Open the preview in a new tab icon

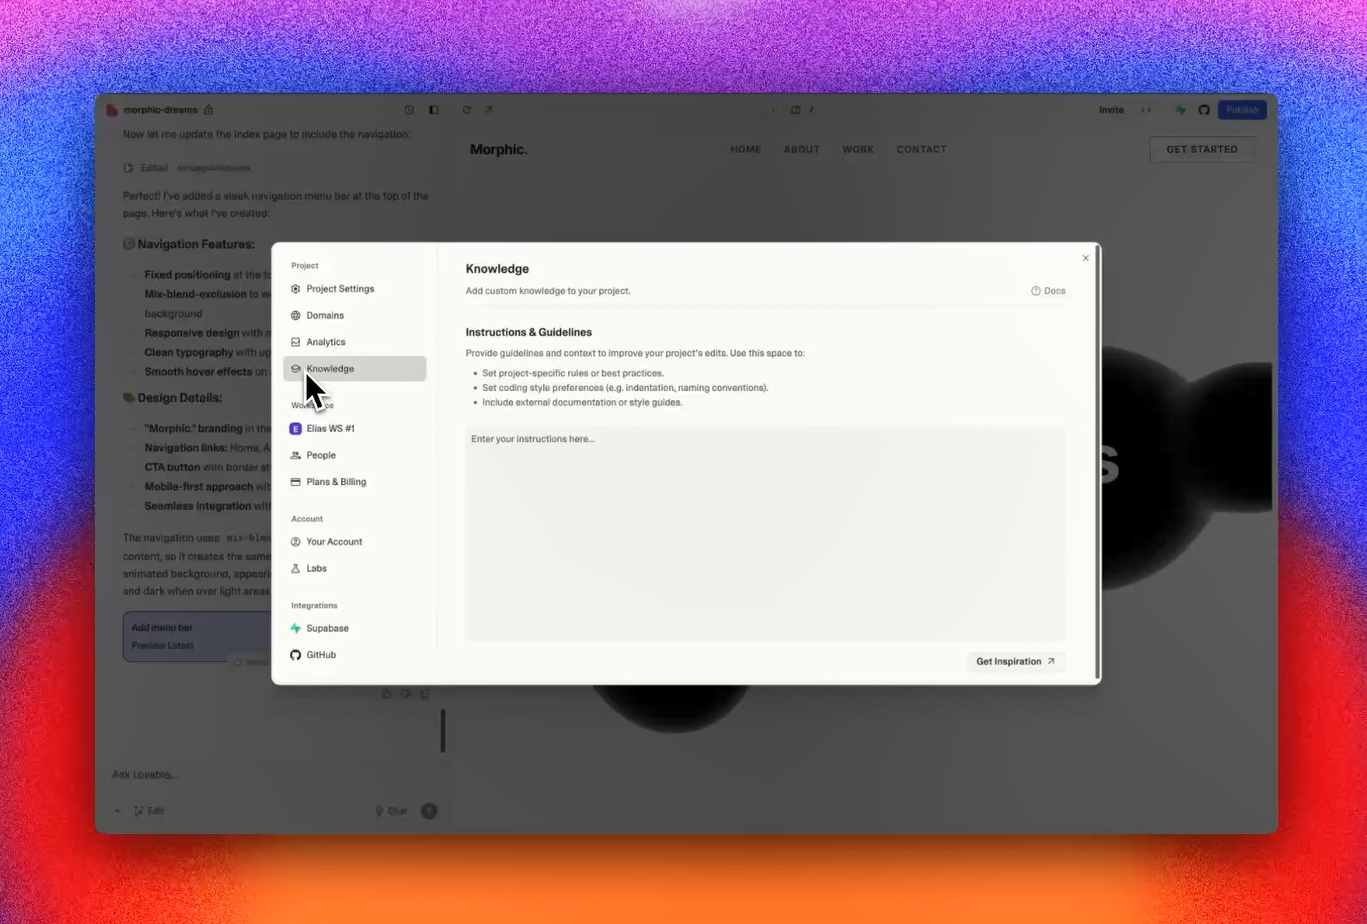(489, 110)
